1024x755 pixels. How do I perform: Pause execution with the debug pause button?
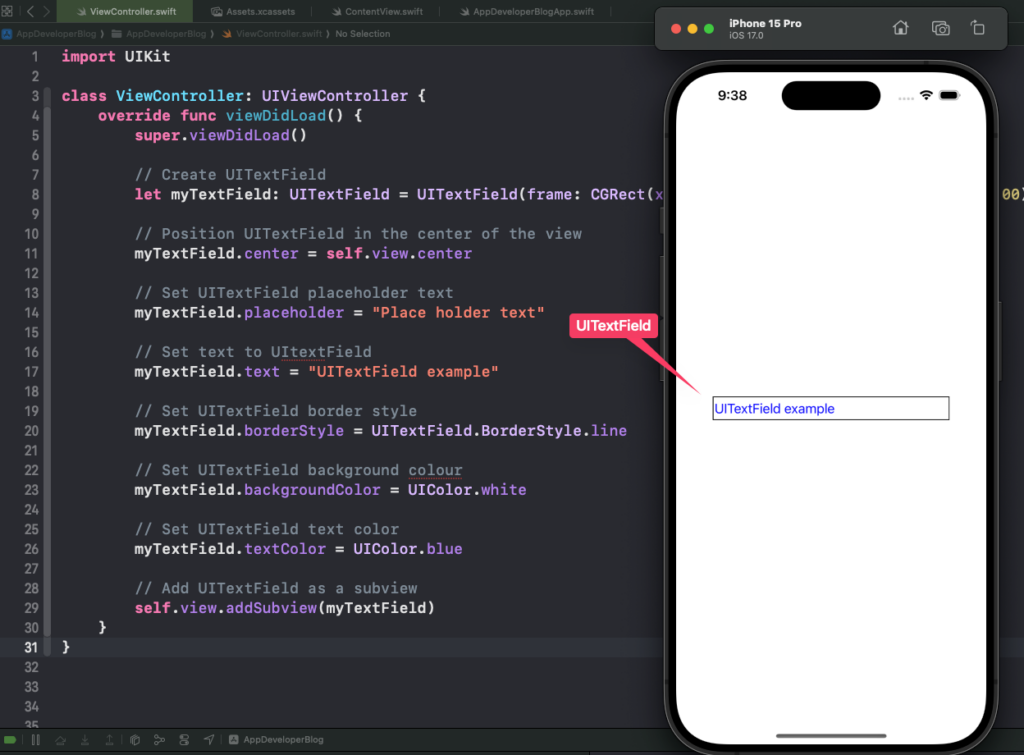tap(35, 741)
